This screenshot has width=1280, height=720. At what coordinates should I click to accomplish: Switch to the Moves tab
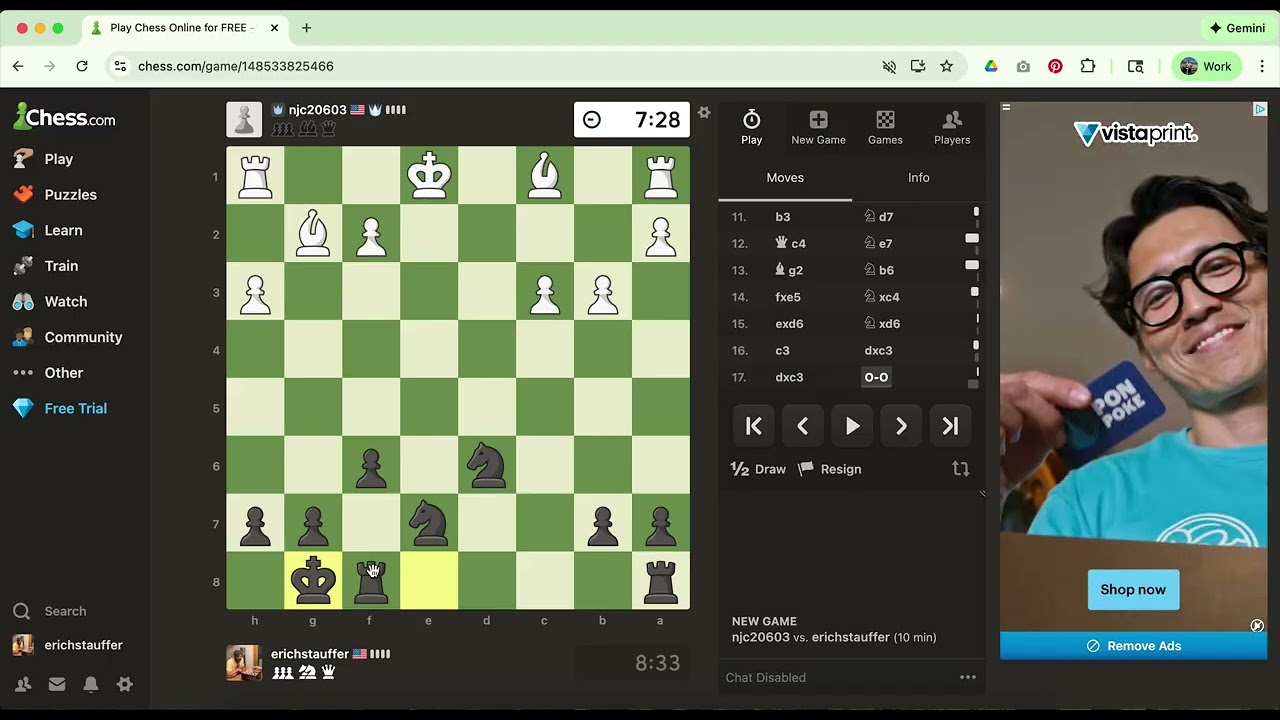coord(785,178)
